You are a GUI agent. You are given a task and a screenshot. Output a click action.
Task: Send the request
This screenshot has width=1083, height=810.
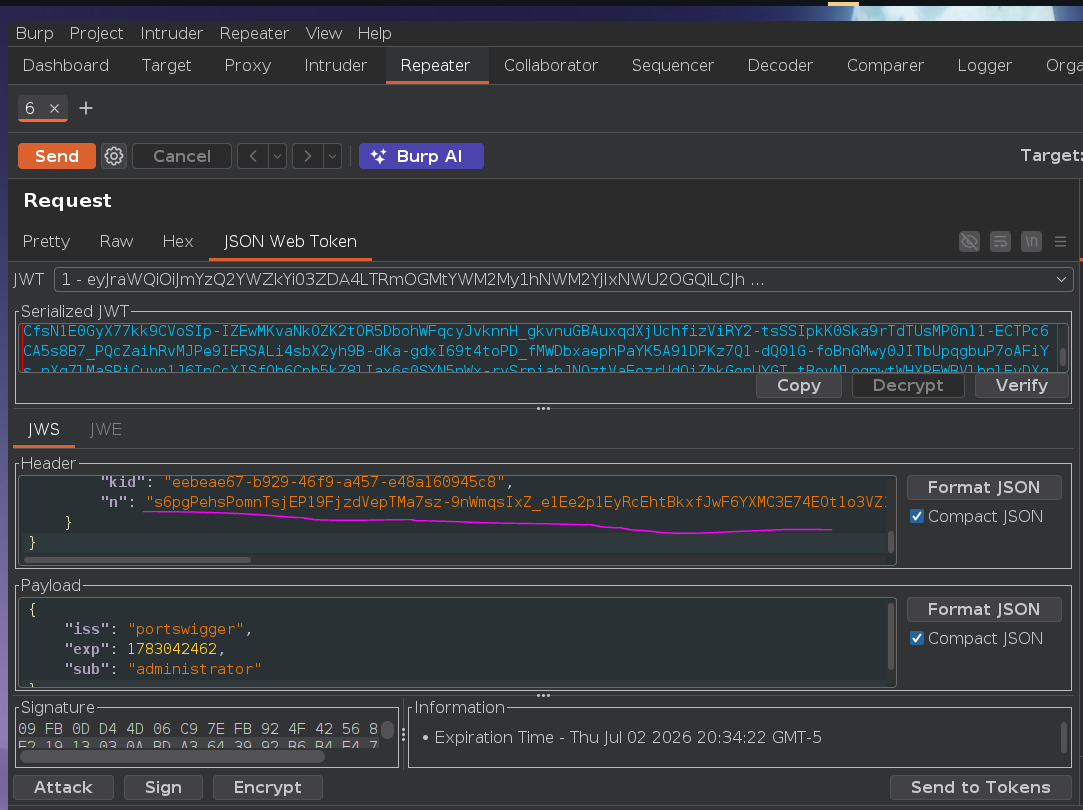pyautogui.click(x=57, y=156)
